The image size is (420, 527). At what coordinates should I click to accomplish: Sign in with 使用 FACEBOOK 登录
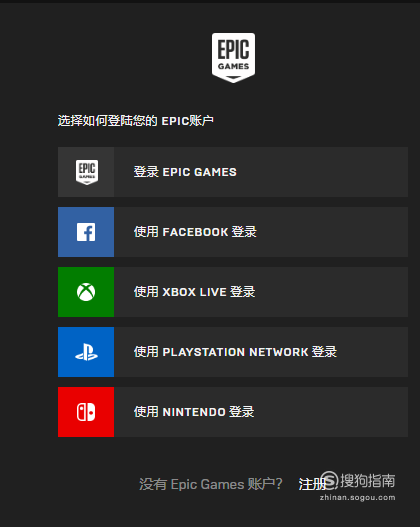coord(233,232)
